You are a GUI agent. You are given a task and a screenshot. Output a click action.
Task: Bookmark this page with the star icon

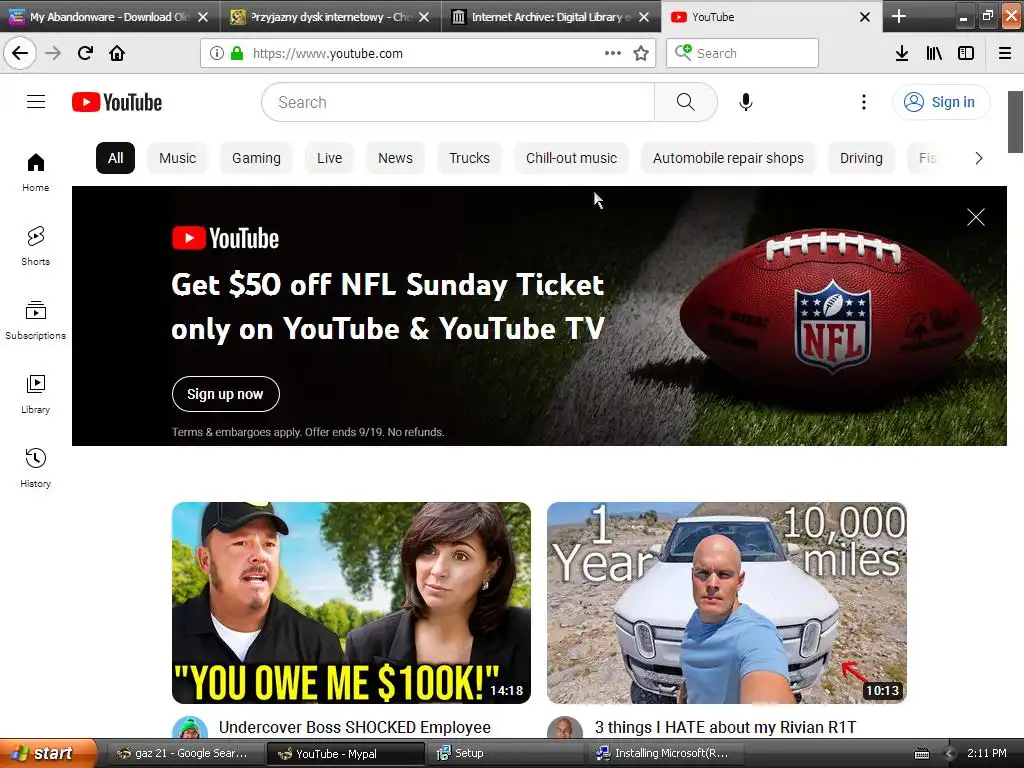click(x=641, y=53)
